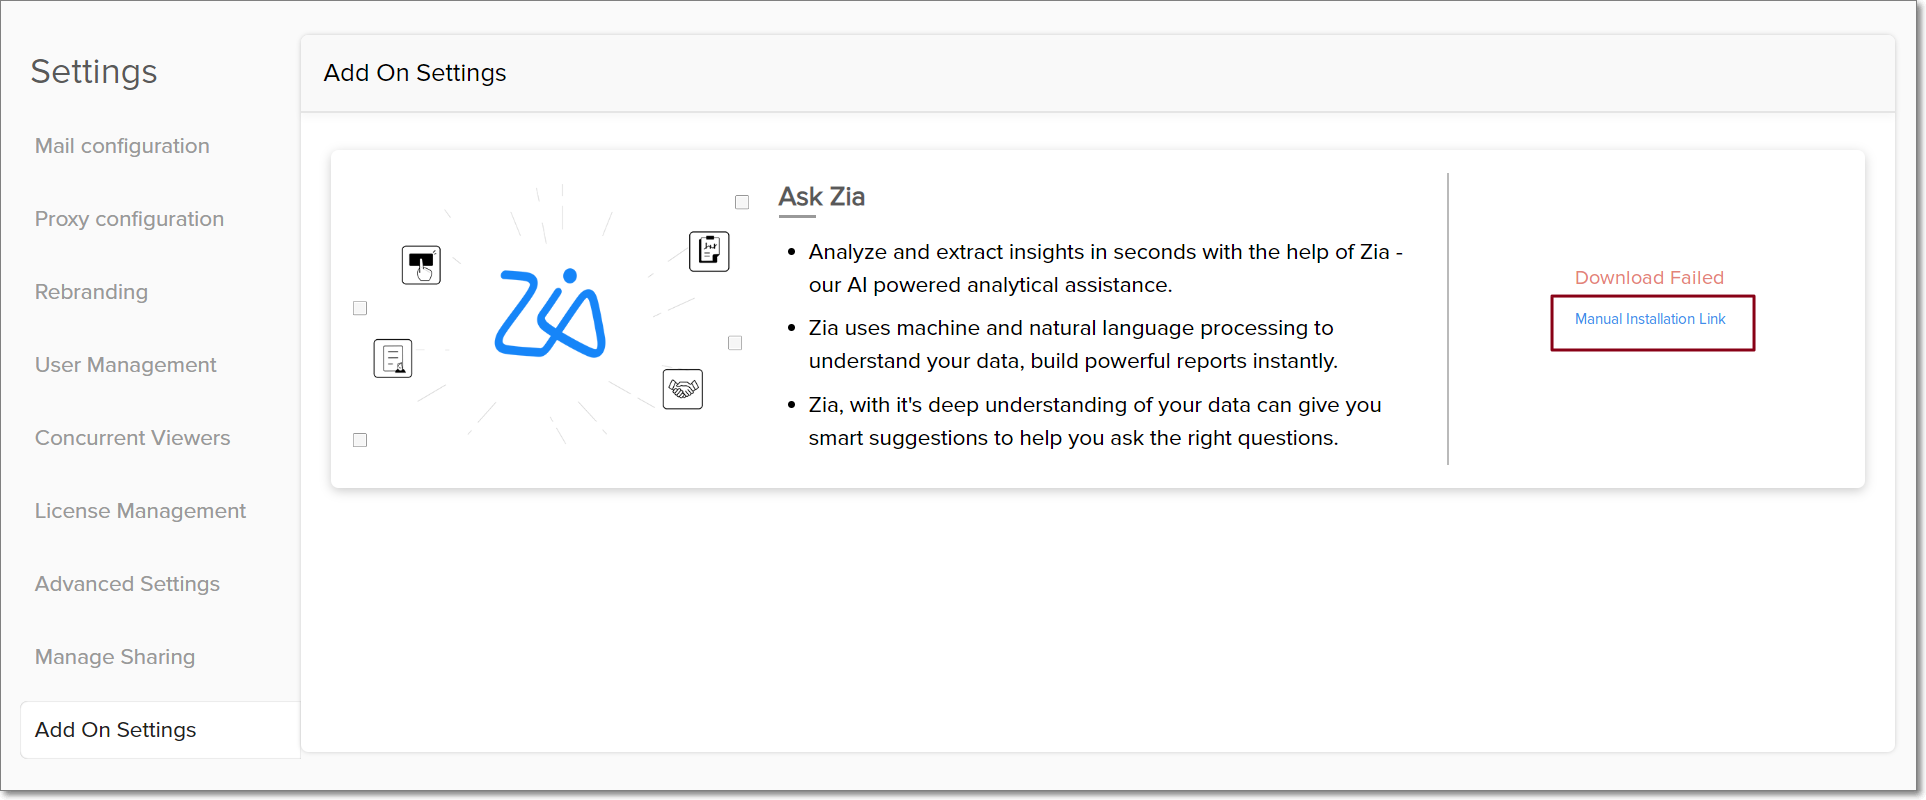
Task: Select Rebranding in the sidebar
Action: click(91, 292)
